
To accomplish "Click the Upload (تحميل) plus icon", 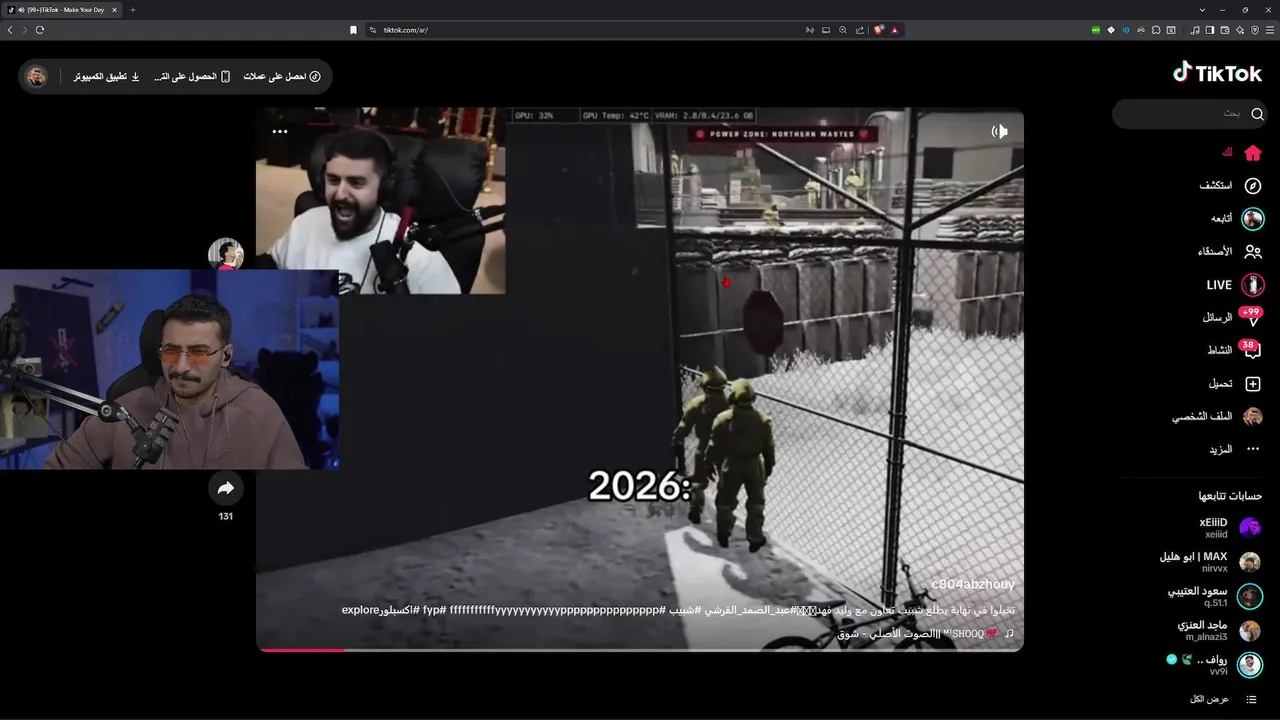I will [1253, 384].
